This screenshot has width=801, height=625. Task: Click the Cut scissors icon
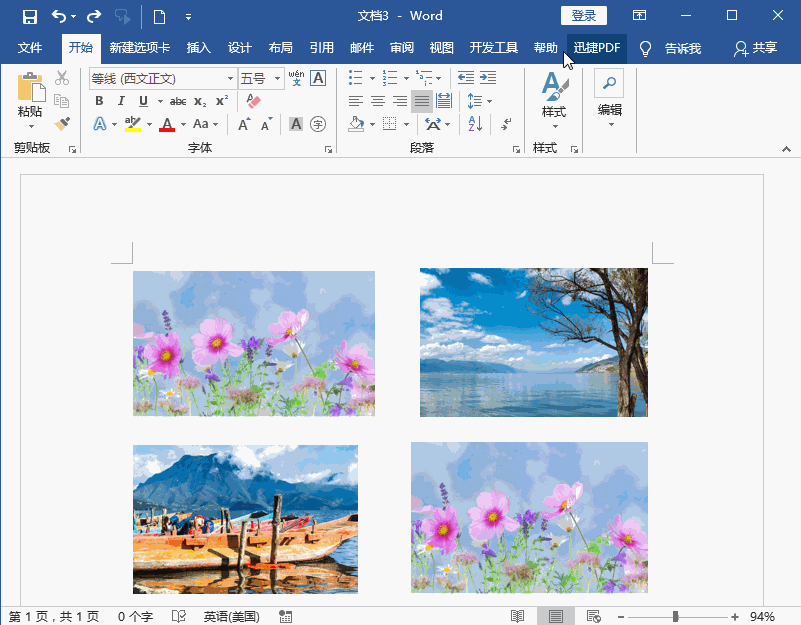pyautogui.click(x=62, y=78)
